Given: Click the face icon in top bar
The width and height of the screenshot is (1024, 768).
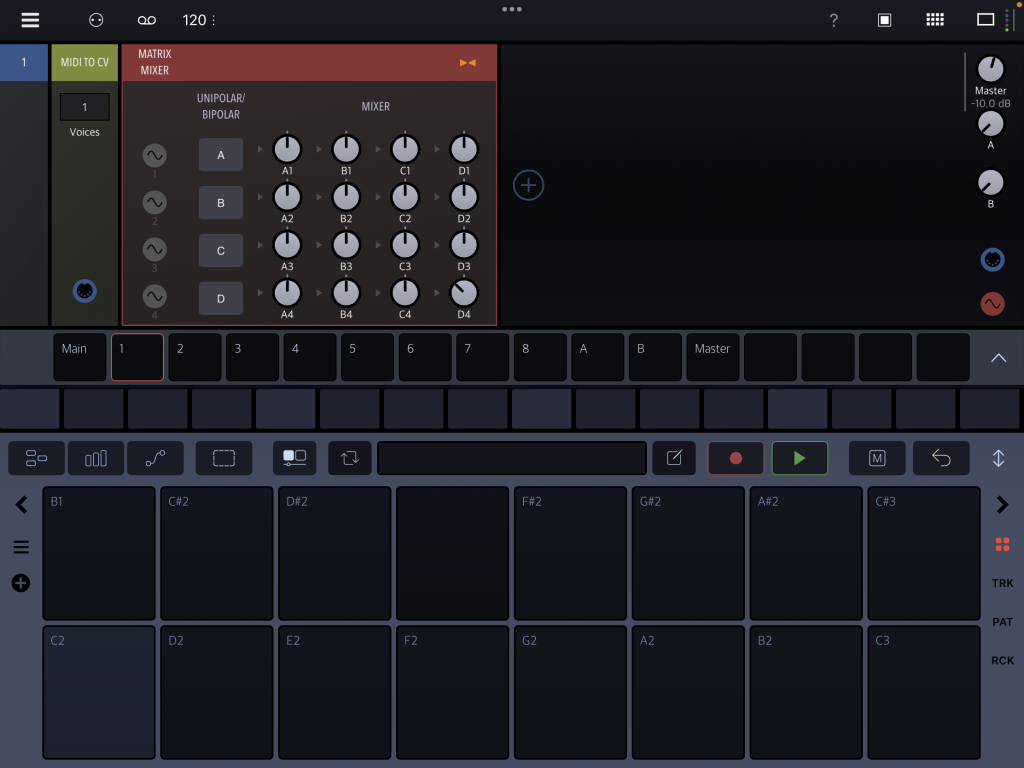Looking at the screenshot, I should [96, 20].
